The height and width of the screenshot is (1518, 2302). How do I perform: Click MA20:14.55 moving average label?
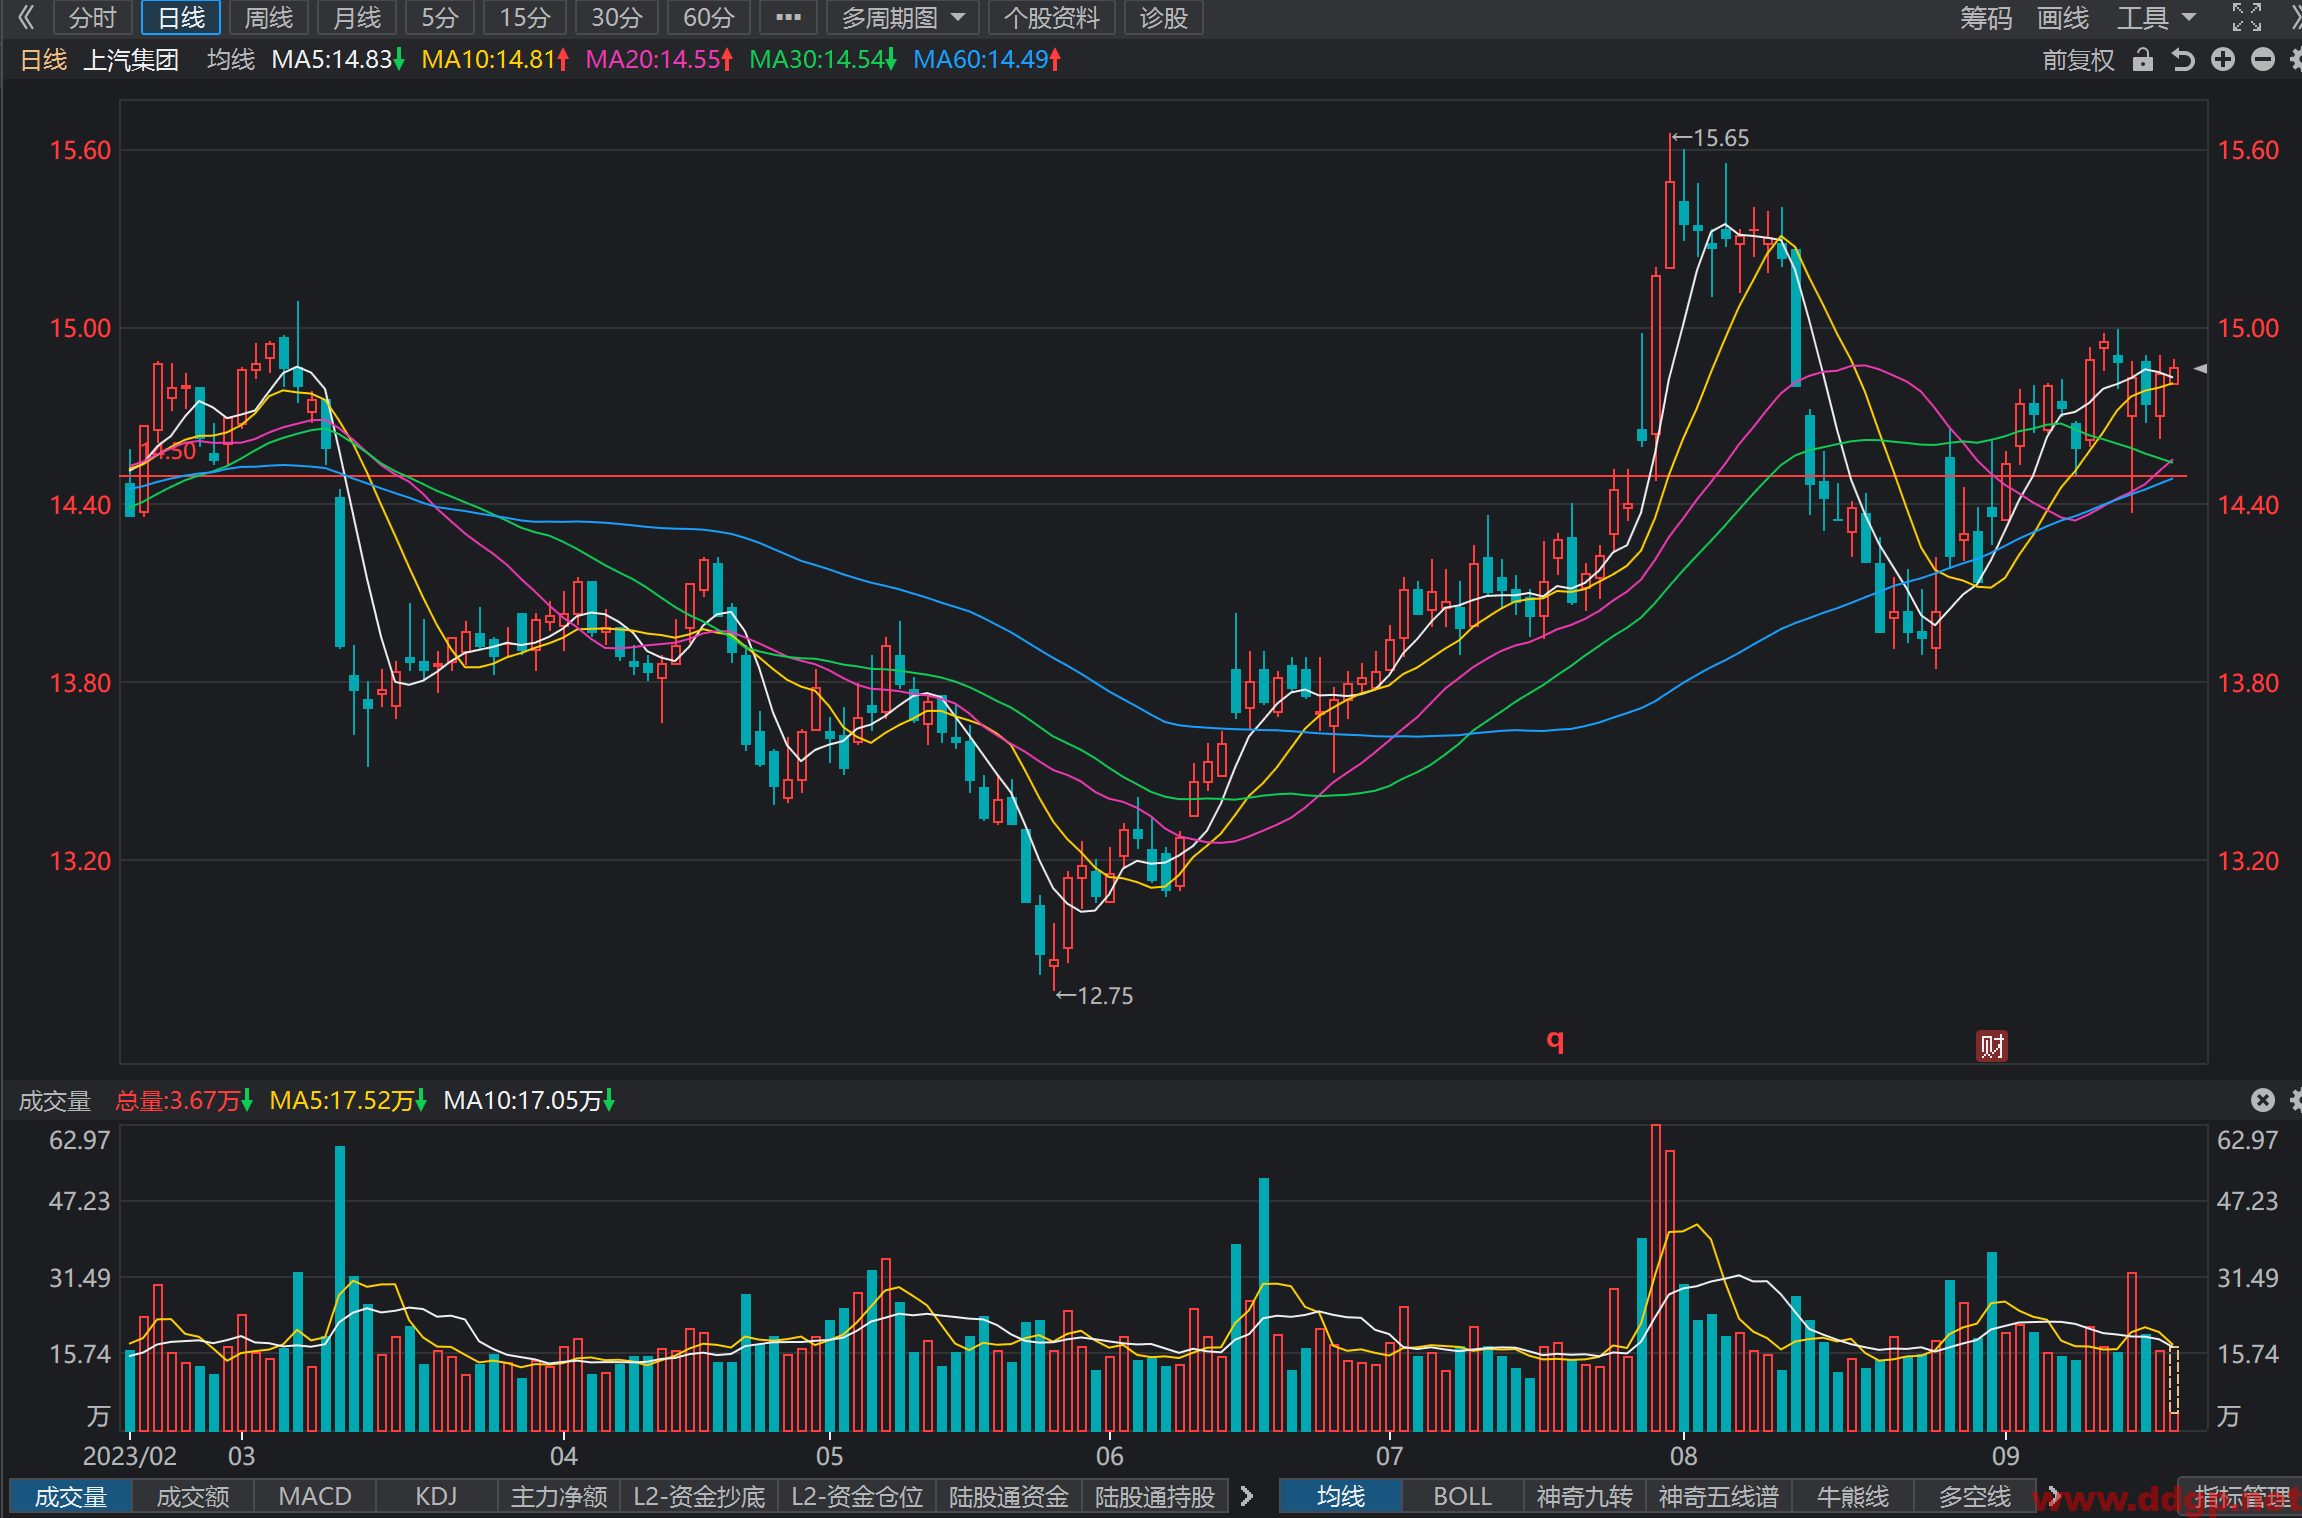coord(658,60)
